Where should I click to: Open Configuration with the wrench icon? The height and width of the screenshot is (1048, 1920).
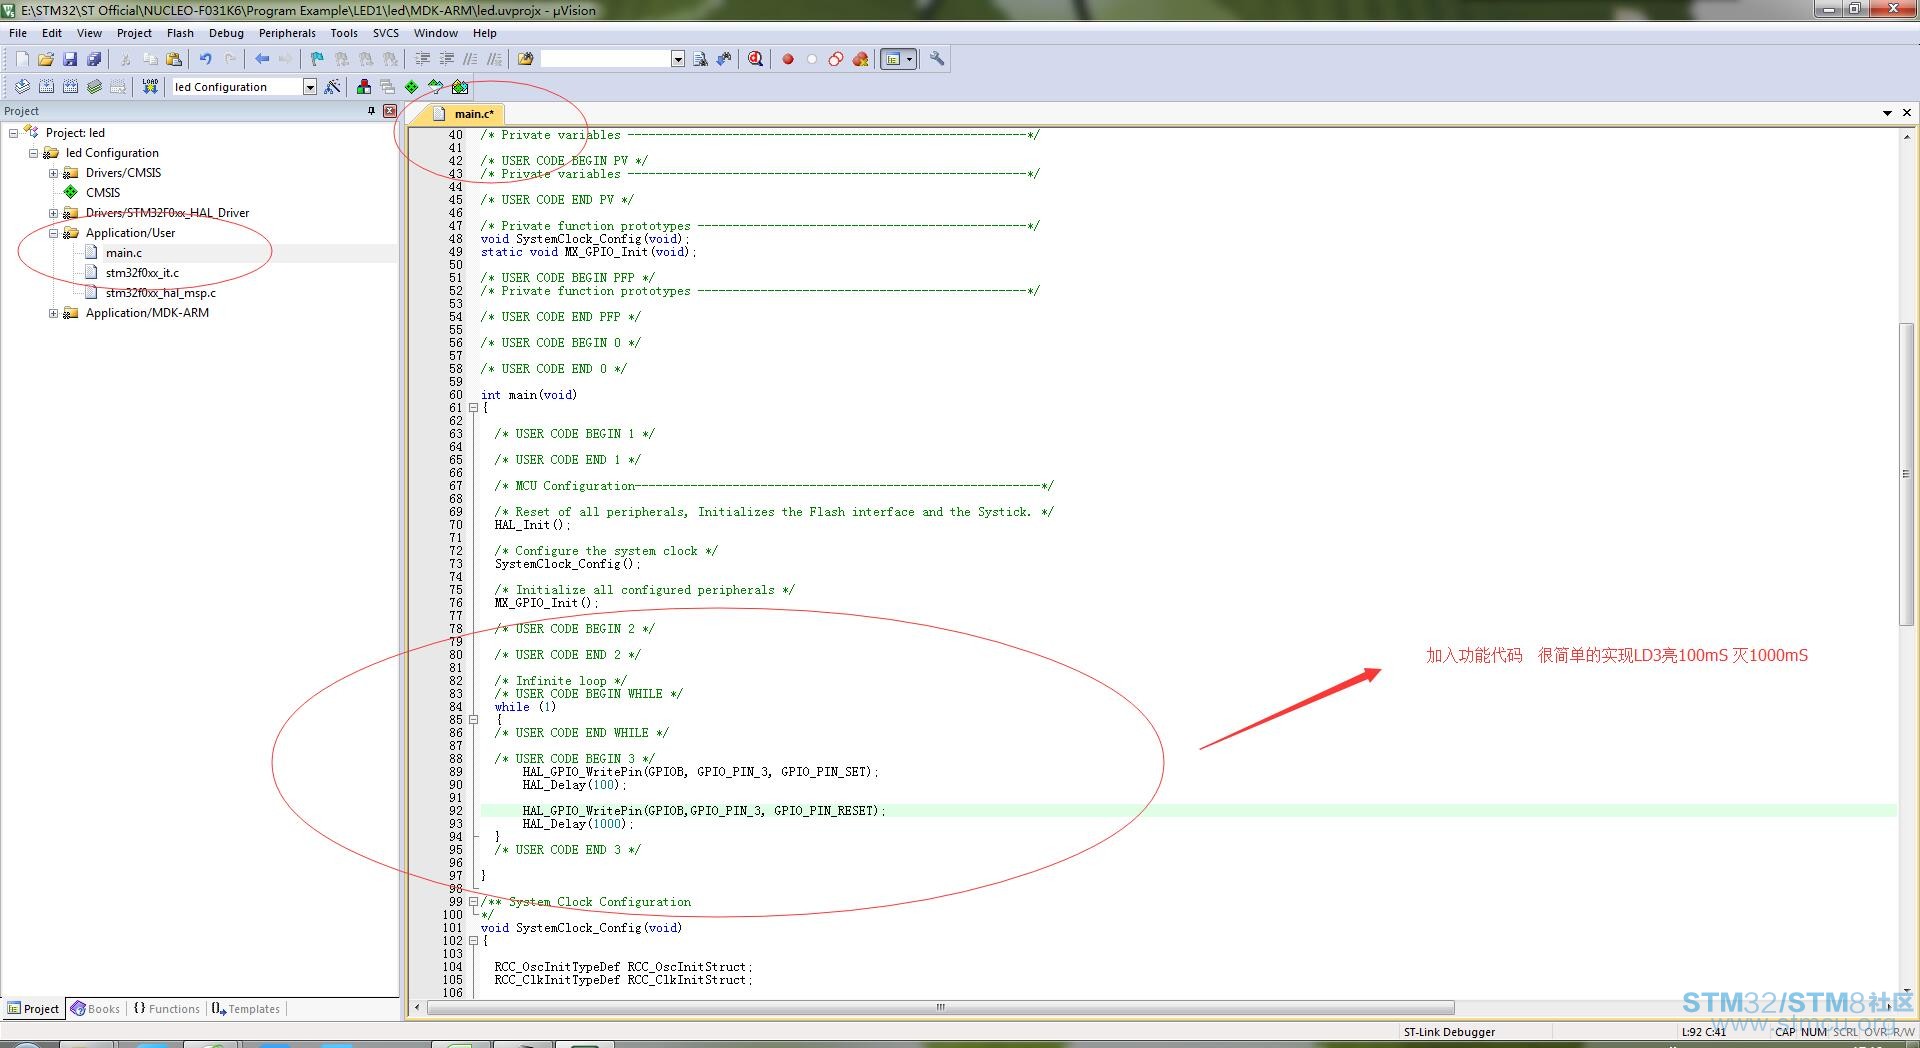[x=937, y=59]
